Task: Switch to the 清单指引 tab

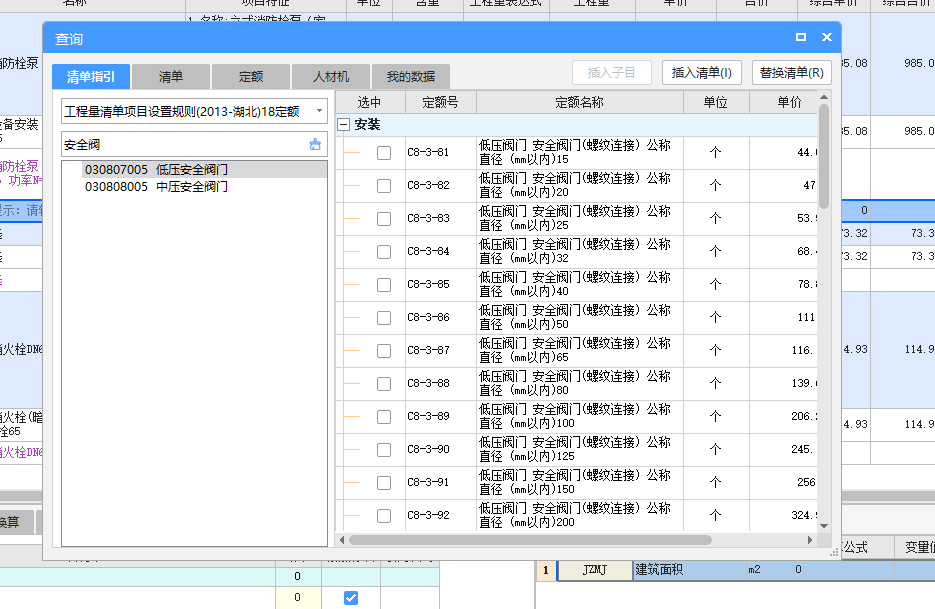Action: [91, 76]
